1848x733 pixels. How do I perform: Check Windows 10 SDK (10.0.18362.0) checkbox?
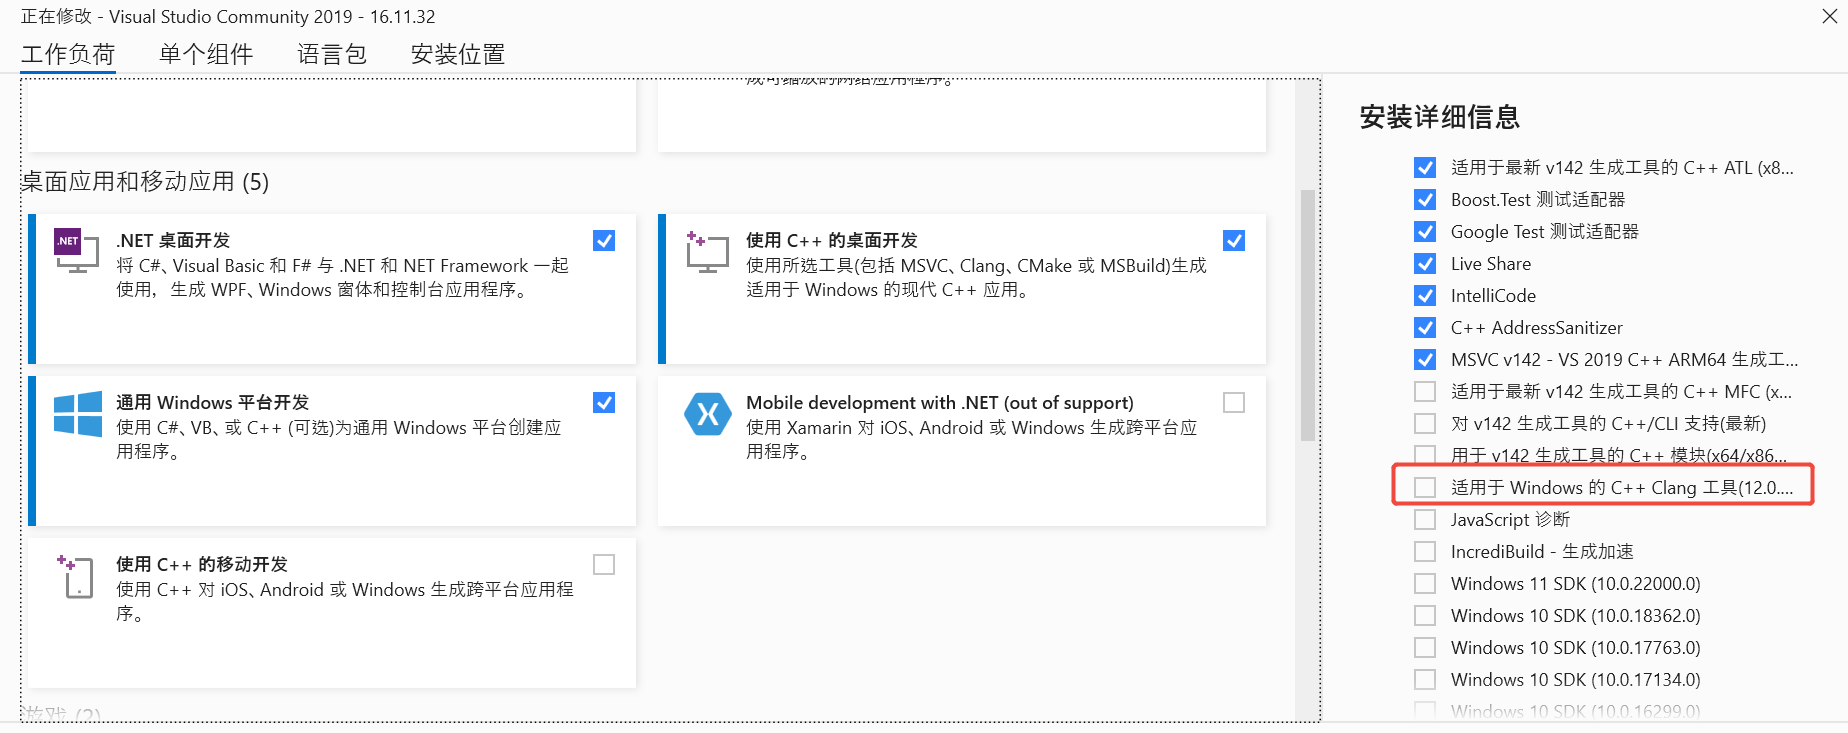[1425, 616]
